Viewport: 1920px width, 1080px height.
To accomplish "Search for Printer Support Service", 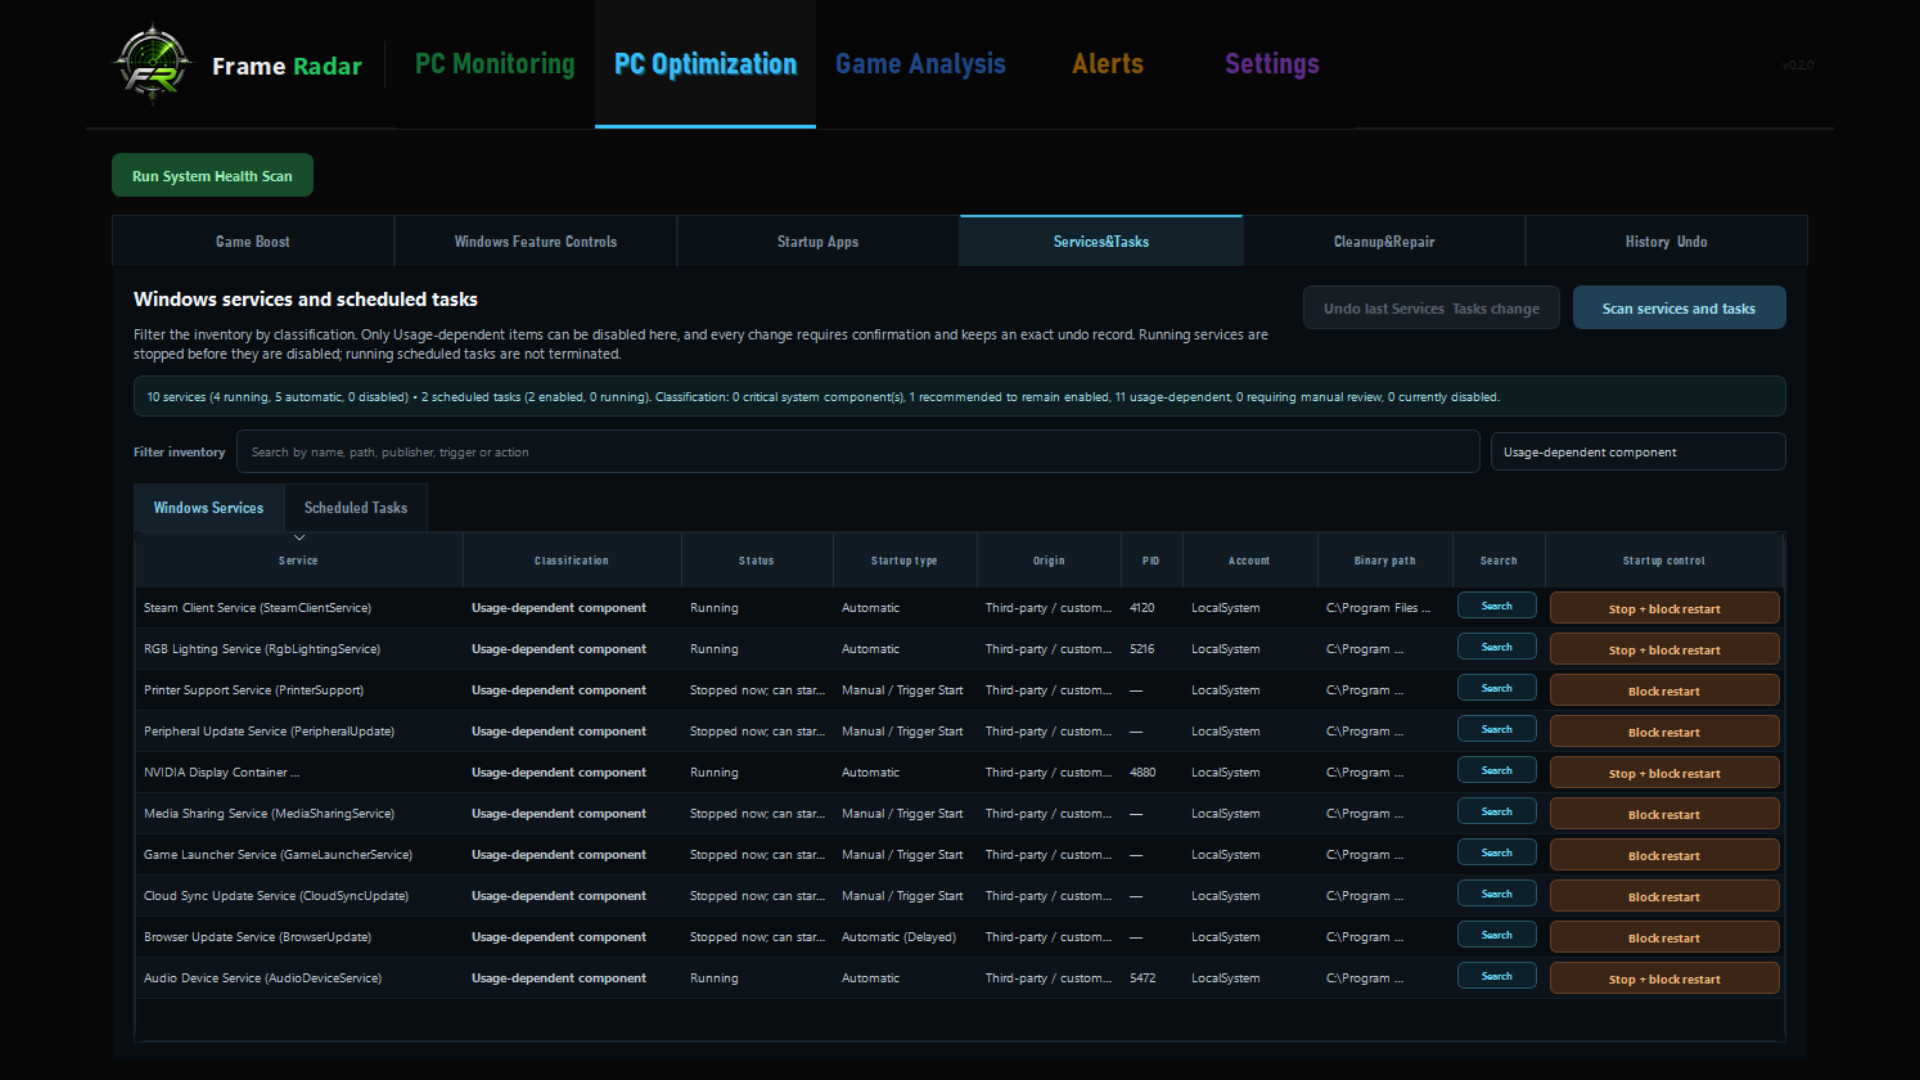I will [1497, 688].
